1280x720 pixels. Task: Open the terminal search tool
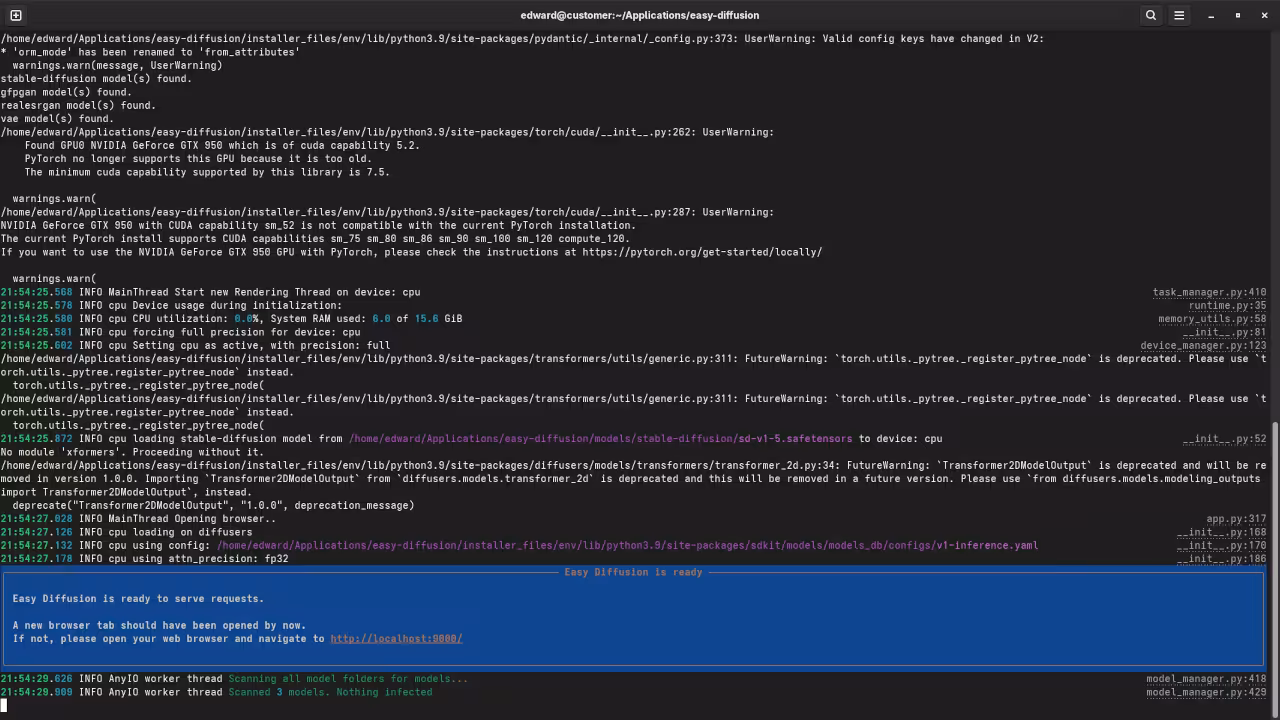[x=1151, y=15]
